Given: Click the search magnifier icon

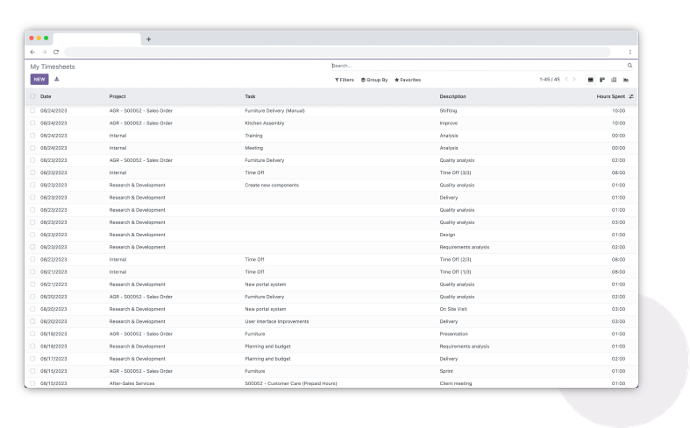Looking at the screenshot, I should click(x=630, y=66).
